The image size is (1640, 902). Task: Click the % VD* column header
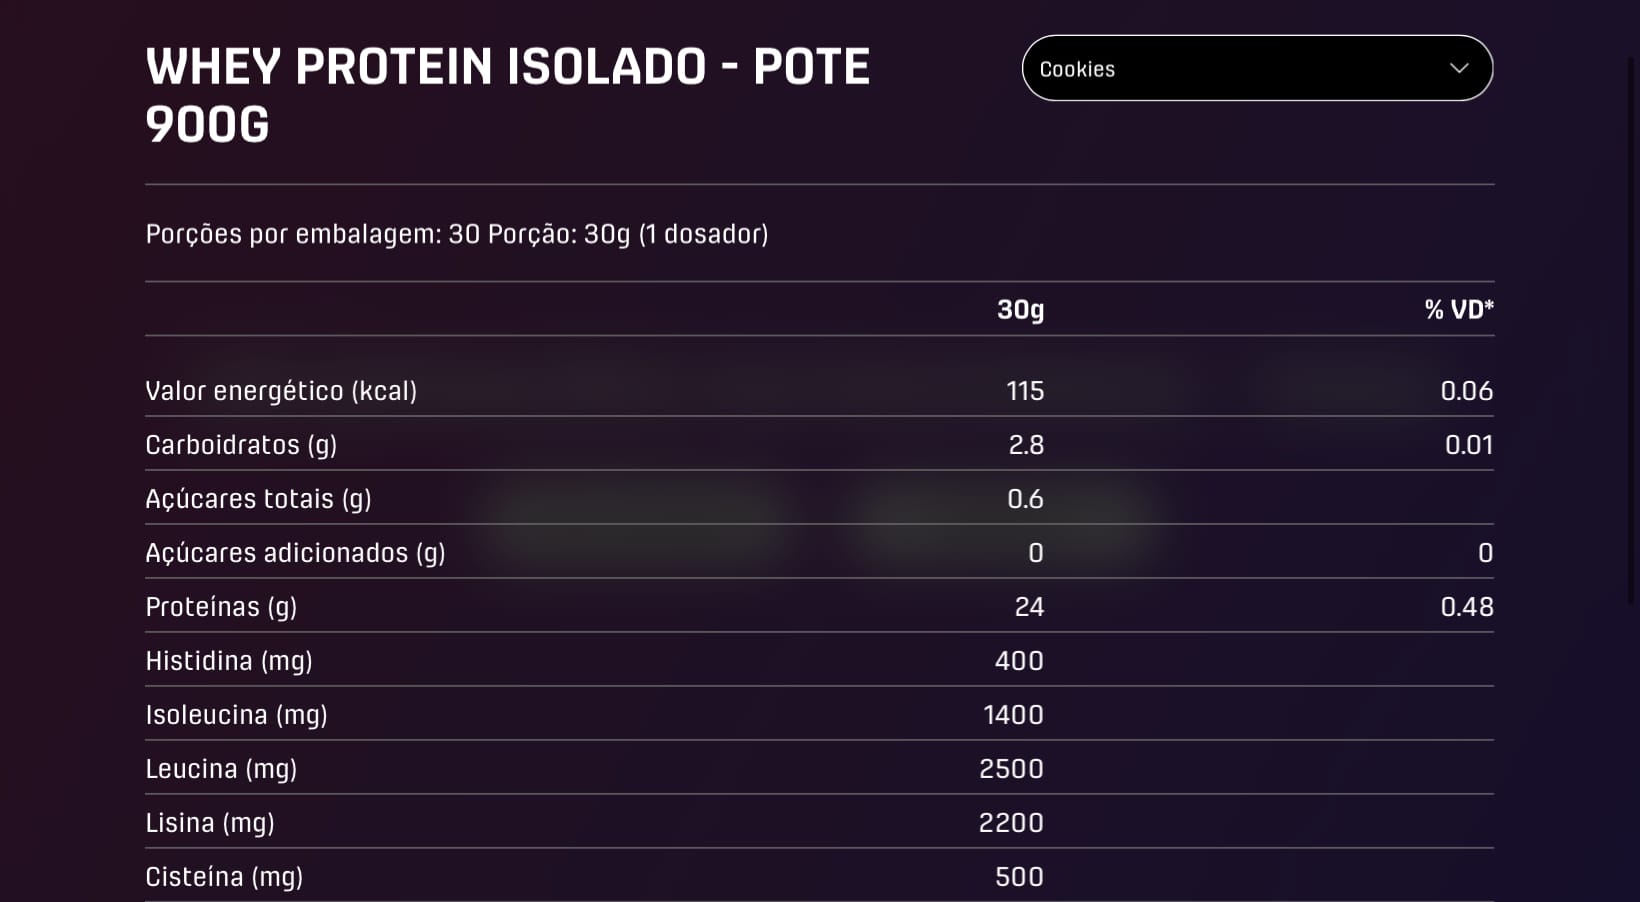coord(1458,309)
